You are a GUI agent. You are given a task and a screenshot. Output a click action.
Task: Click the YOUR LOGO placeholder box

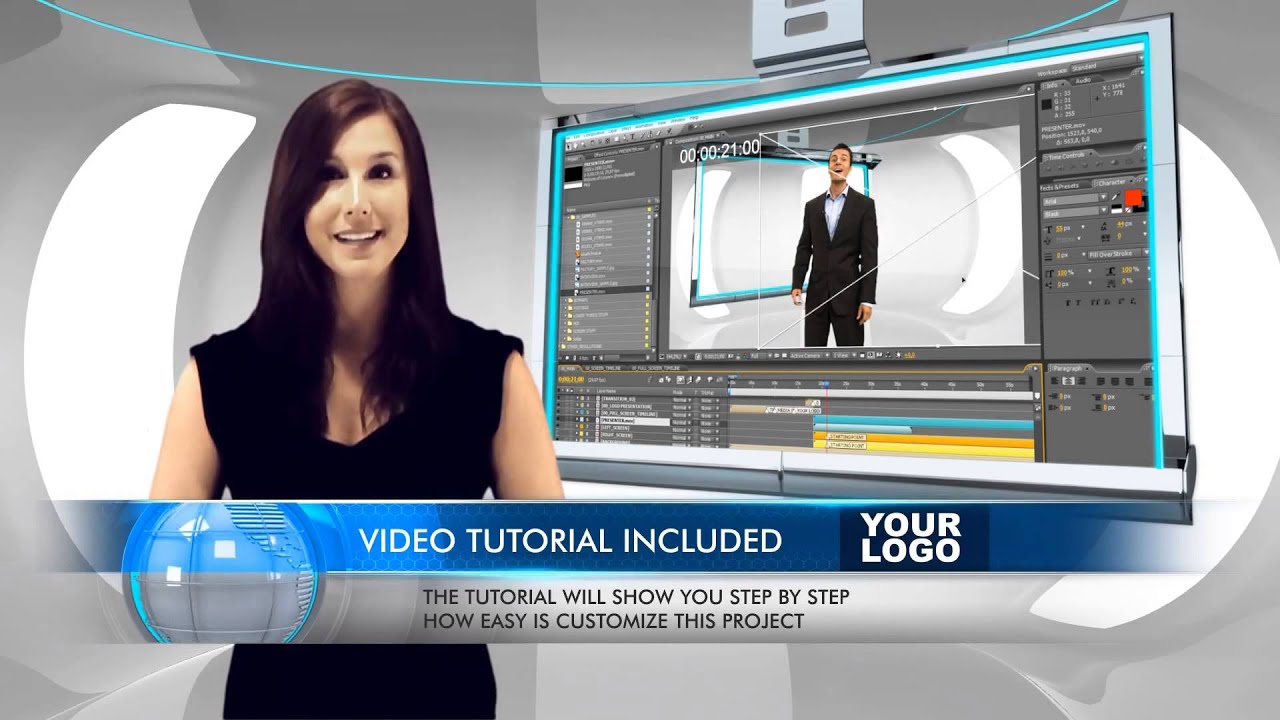(x=913, y=537)
